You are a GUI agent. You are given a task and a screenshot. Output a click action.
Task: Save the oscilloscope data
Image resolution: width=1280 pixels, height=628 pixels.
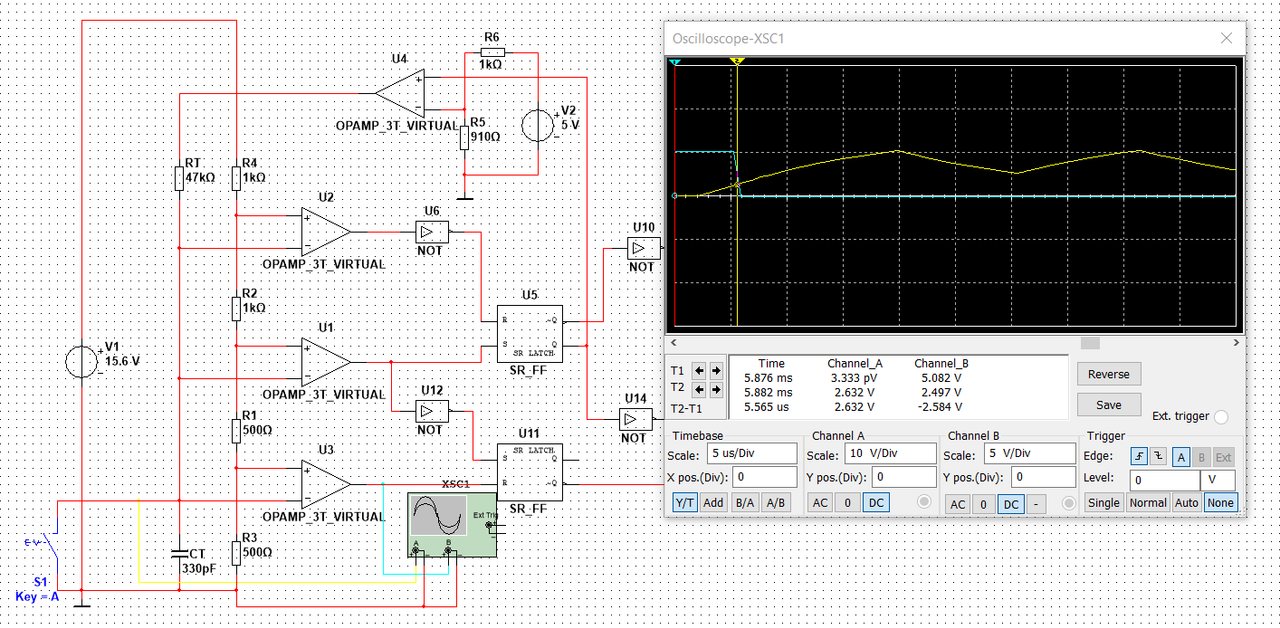point(1109,405)
